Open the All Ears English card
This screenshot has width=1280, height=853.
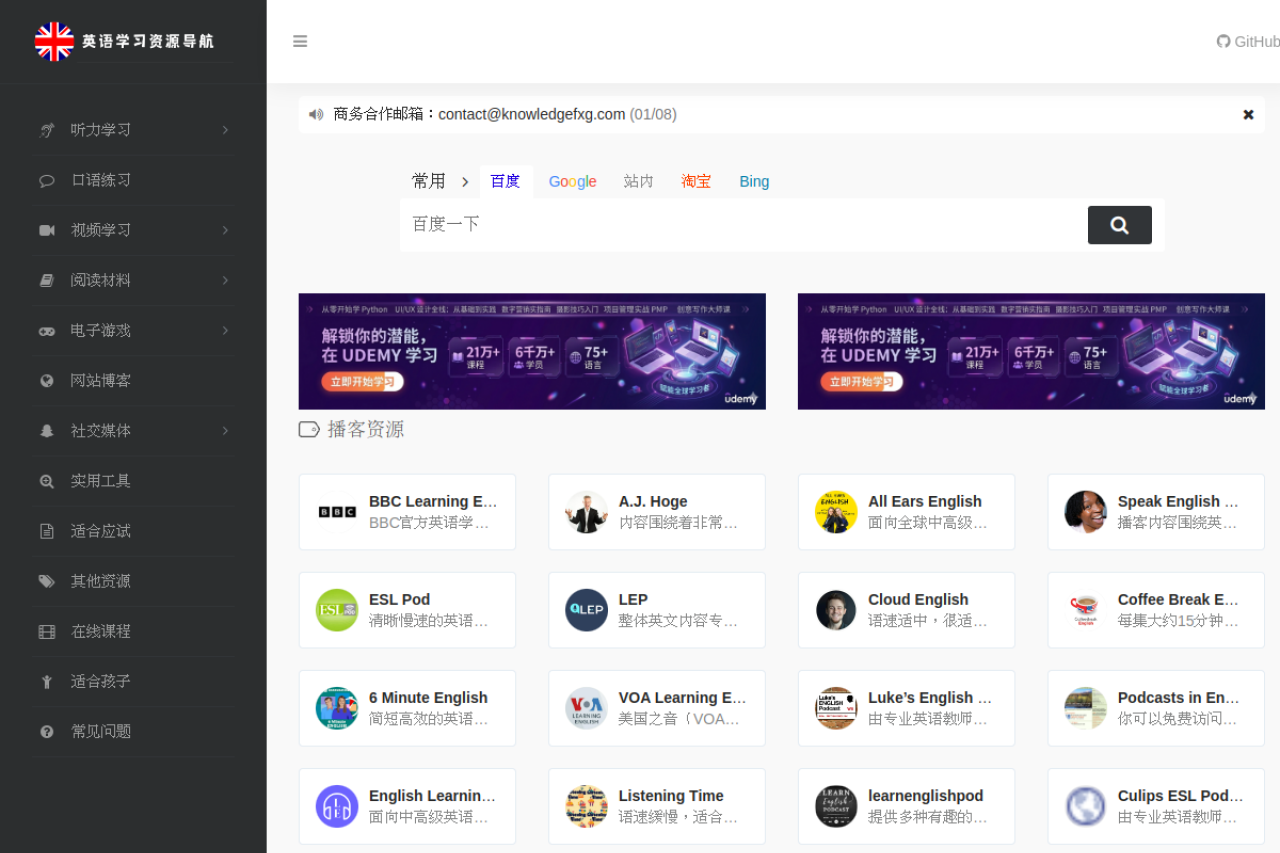(906, 512)
